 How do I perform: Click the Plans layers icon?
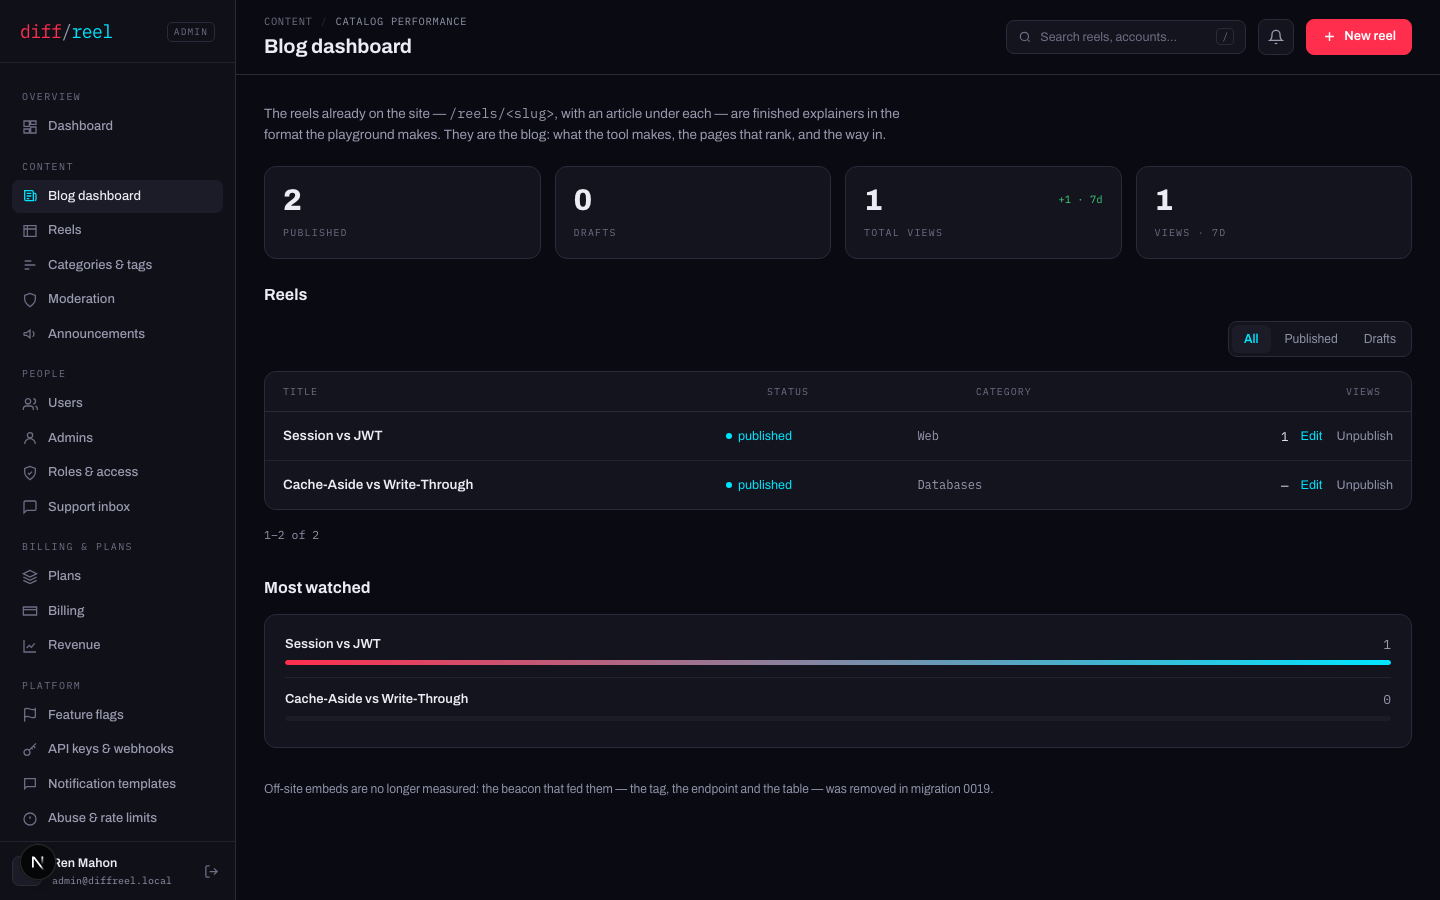[30, 576]
